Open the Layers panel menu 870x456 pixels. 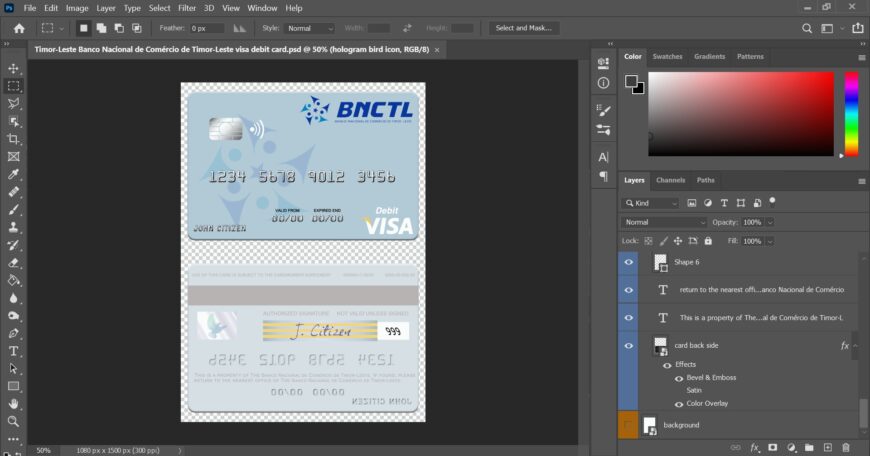pyautogui.click(x=862, y=181)
